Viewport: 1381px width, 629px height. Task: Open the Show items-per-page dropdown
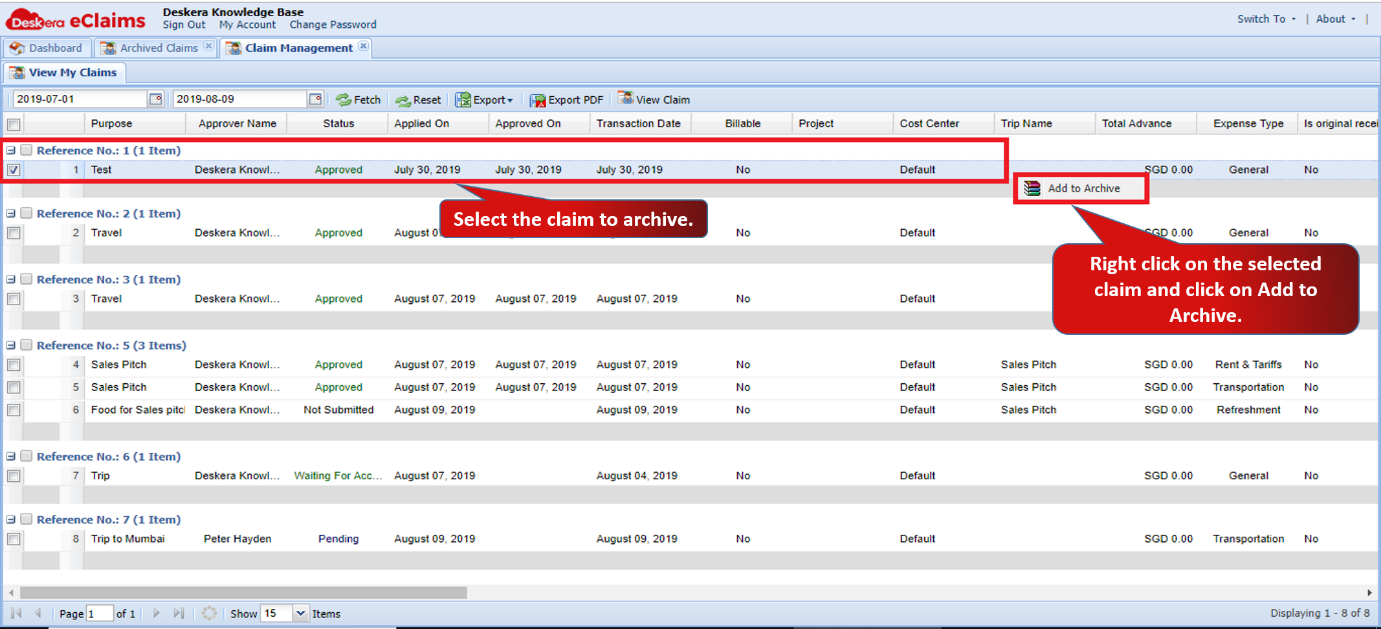[301, 613]
